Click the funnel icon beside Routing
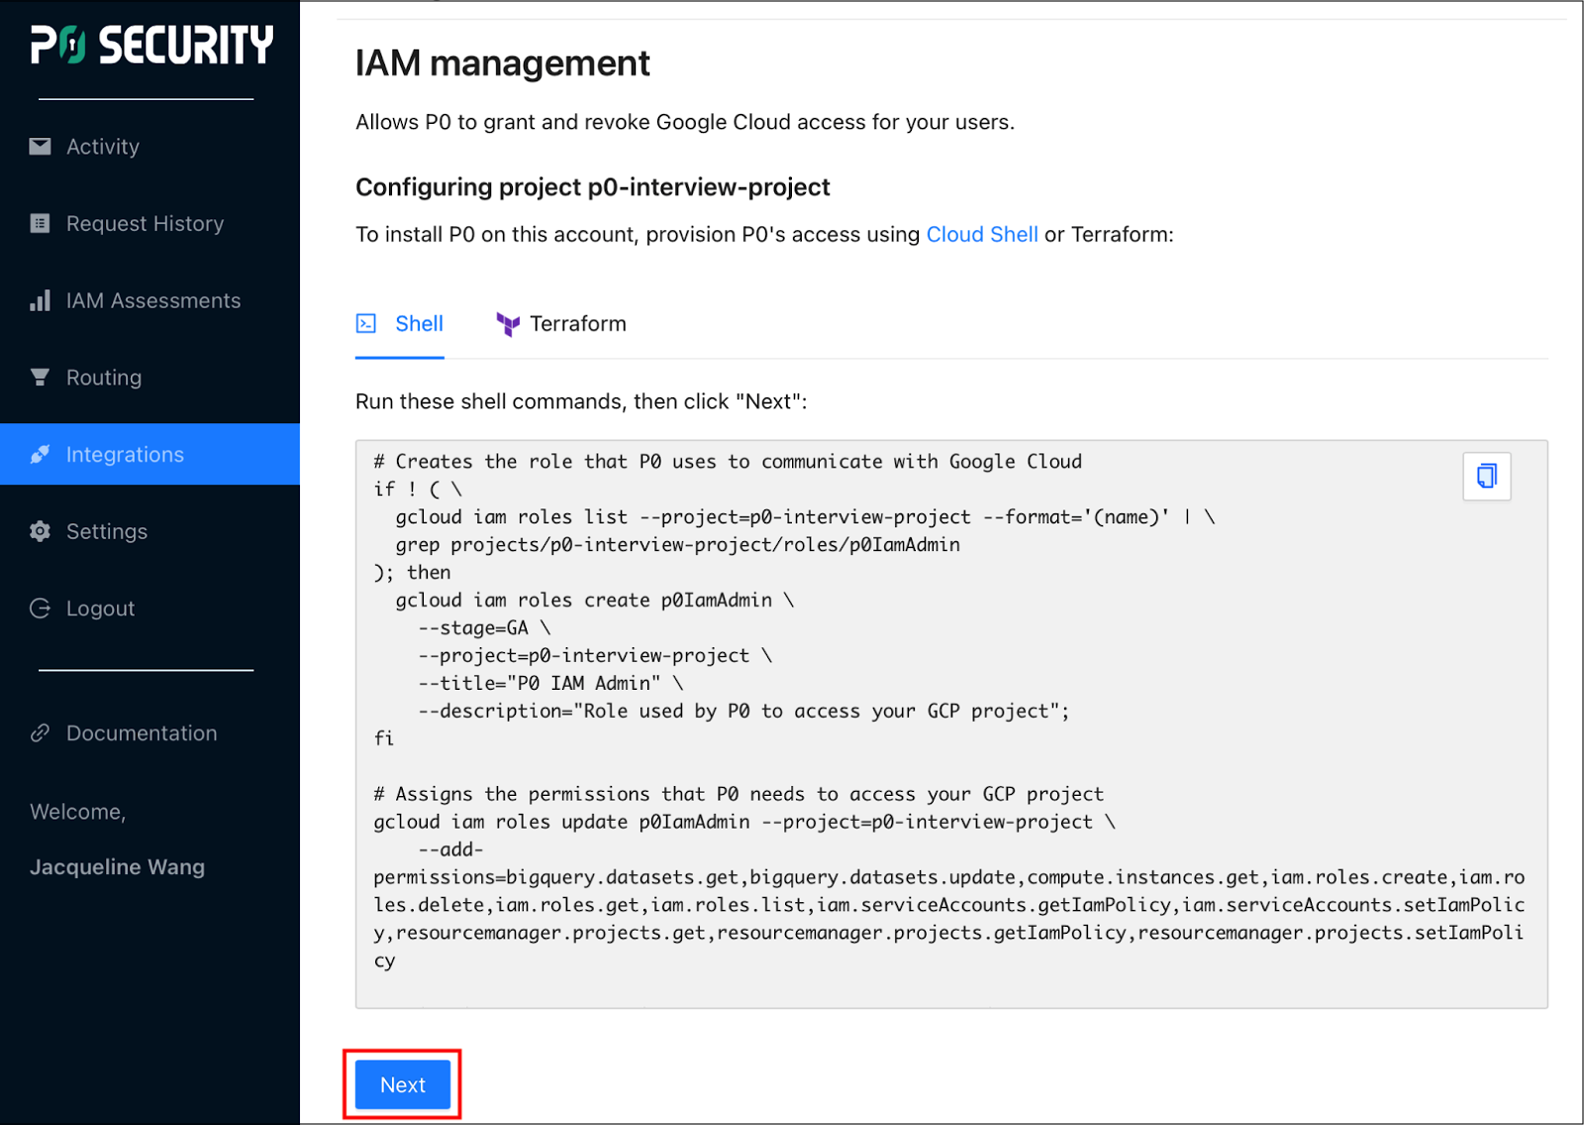The width and height of the screenshot is (1584, 1125). 40,378
